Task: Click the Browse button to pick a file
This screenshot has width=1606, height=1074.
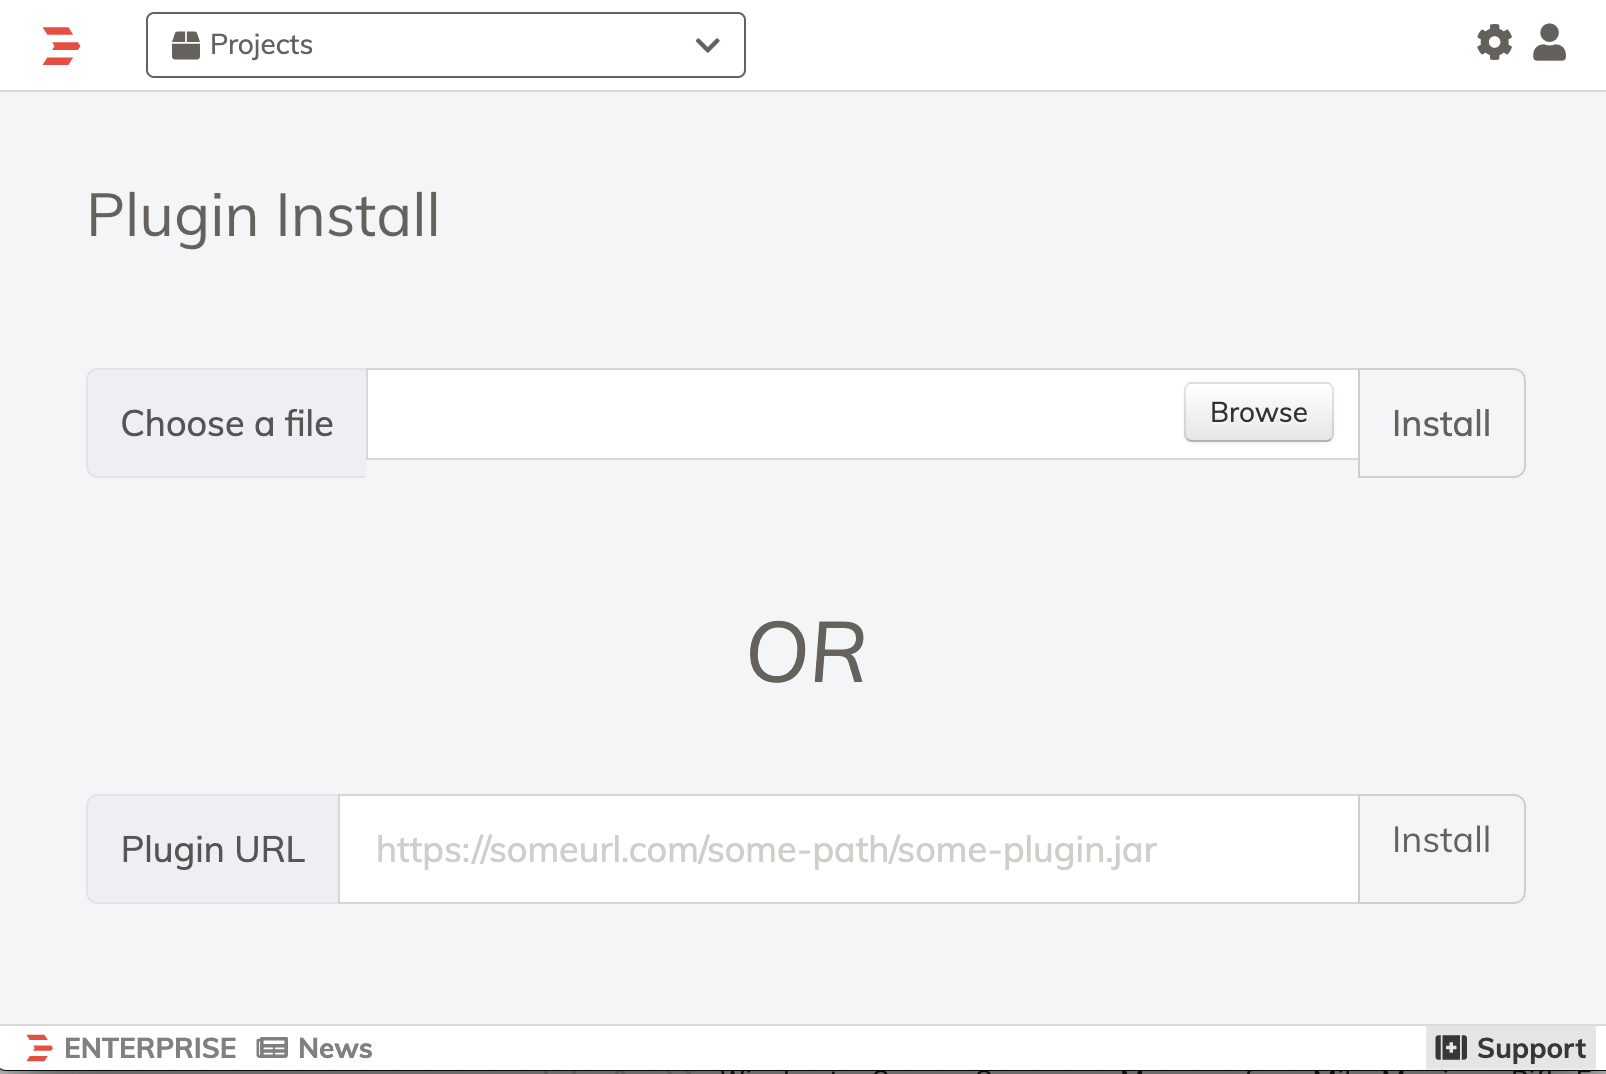Action: [x=1258, y=412]
